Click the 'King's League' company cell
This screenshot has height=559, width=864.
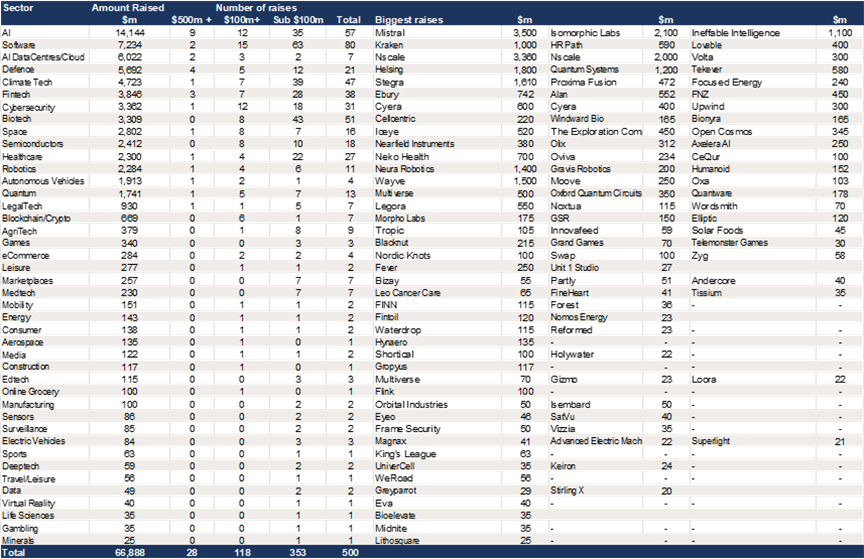[x=406, y=454]
